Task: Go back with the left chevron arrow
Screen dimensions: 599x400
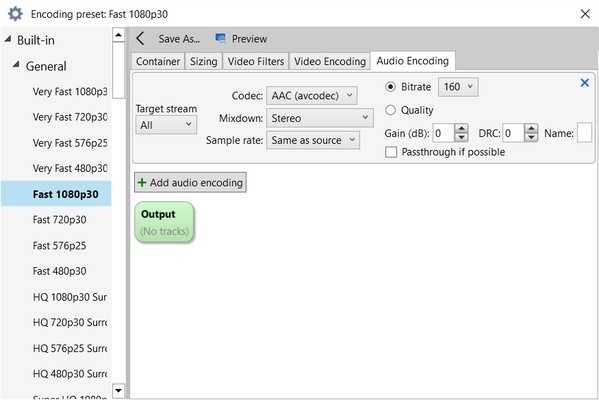Action: (x=140, y=39)
